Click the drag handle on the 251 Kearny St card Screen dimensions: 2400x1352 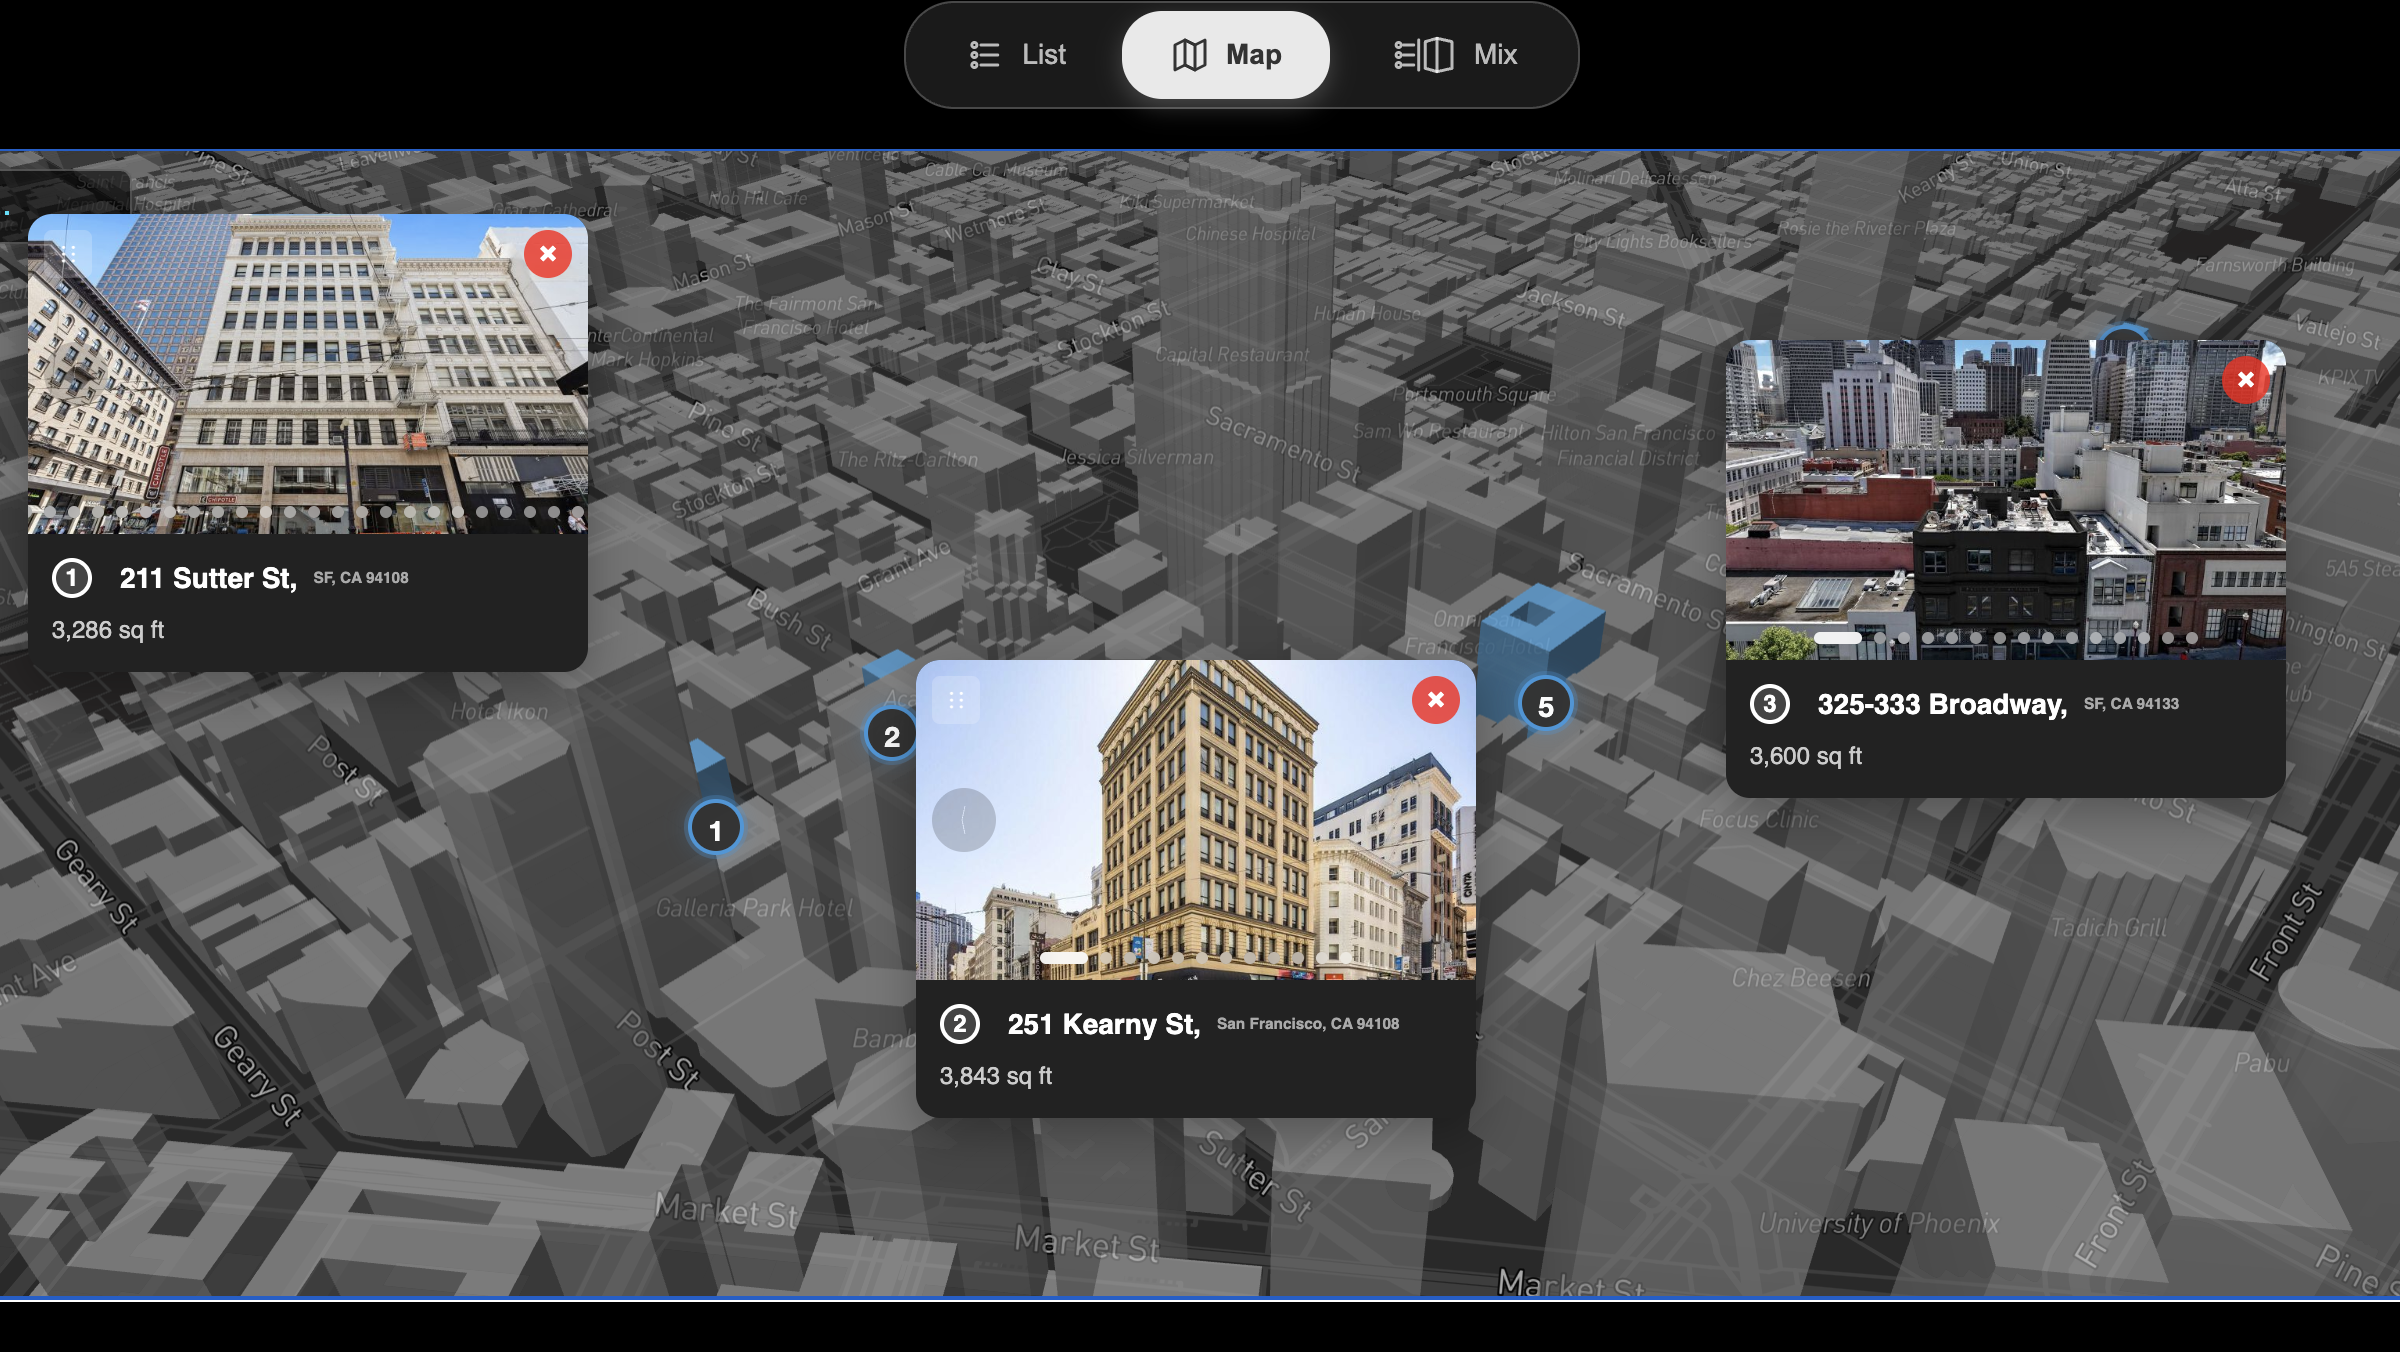pyautogui.click(x=956, y=700)
